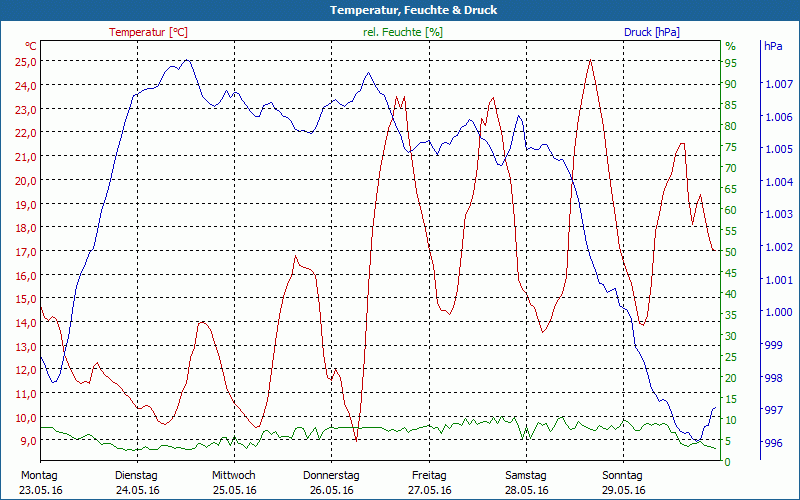Select the green "rel. Feuchte [%]" legend label
The height and width of the screenshot is (500, 800).
point(403,32)
